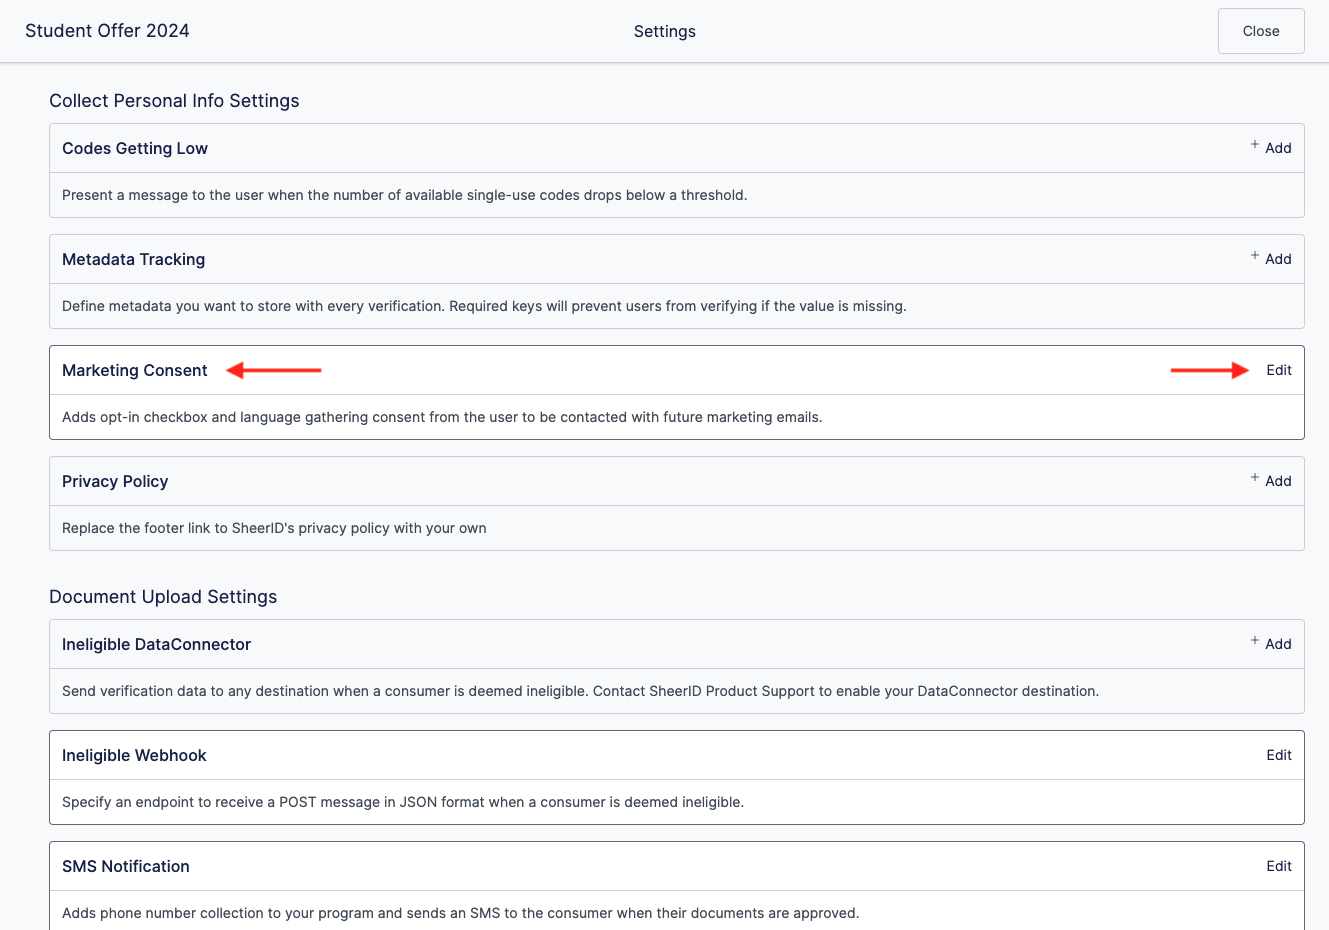Add a custom Privacy Policy
1329x930 pixels.
point(1271,481)
